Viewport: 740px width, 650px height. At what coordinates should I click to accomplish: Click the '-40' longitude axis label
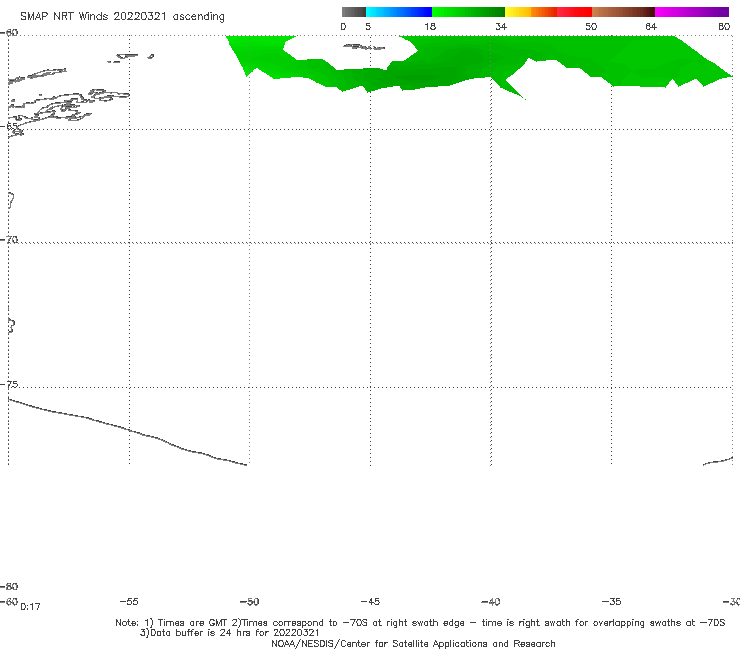[x=490, y=601]
